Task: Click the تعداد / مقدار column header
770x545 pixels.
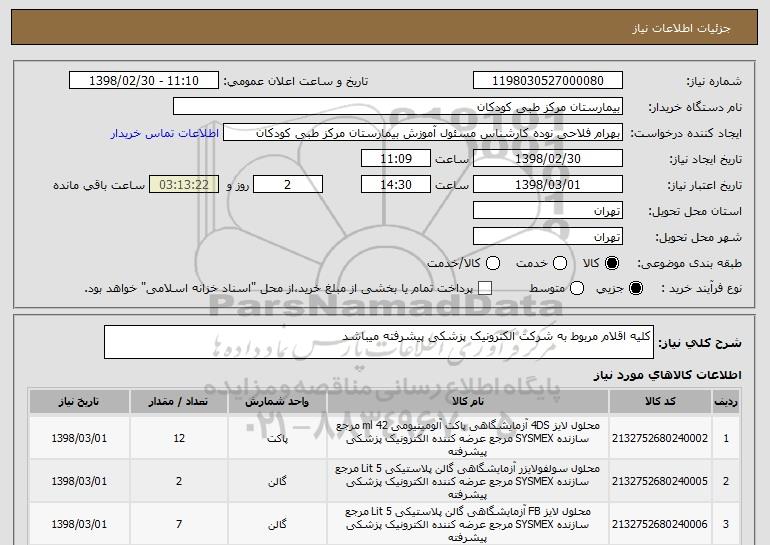Action: tap(179, 402)
